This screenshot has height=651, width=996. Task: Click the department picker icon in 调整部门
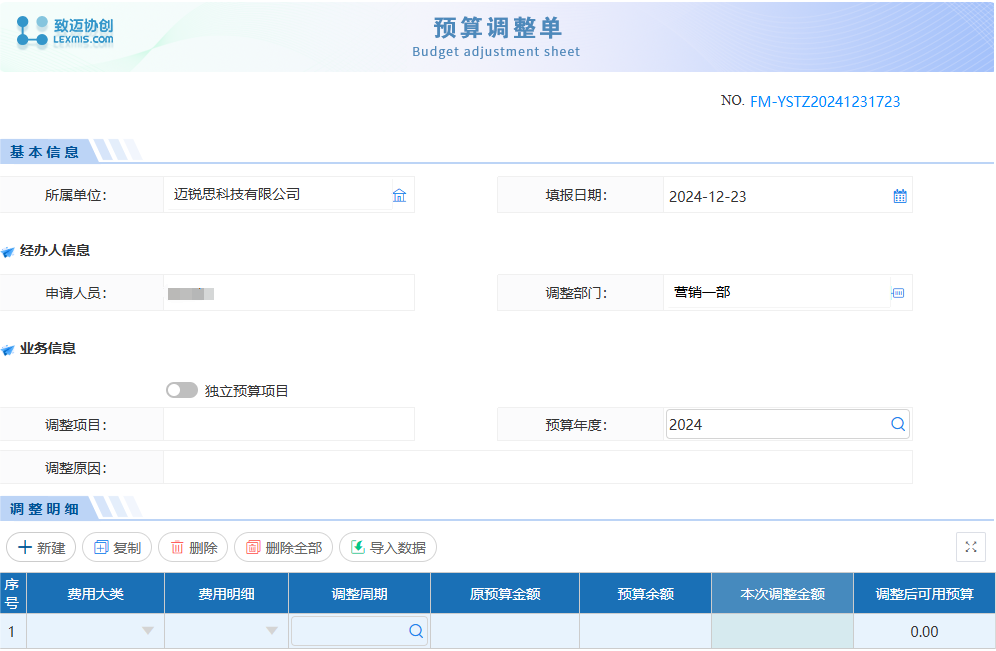pos(897,293)
